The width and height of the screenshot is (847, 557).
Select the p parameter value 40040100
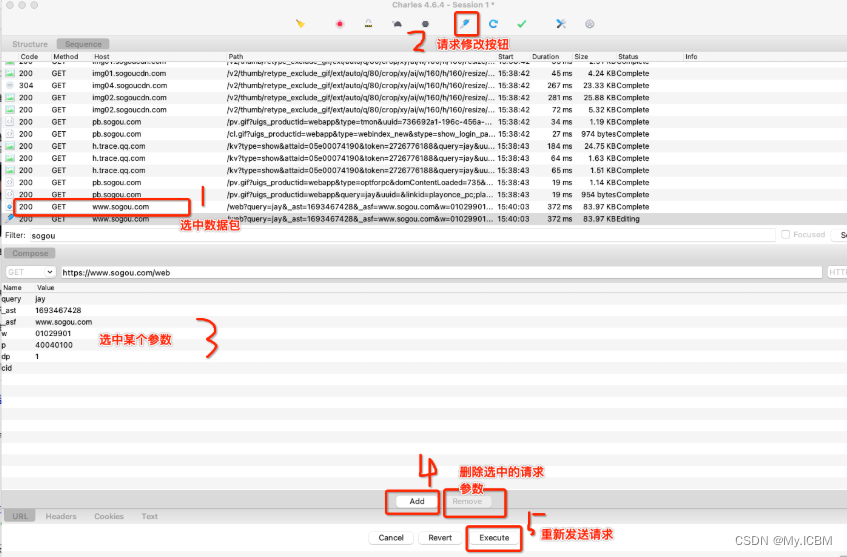53,345
